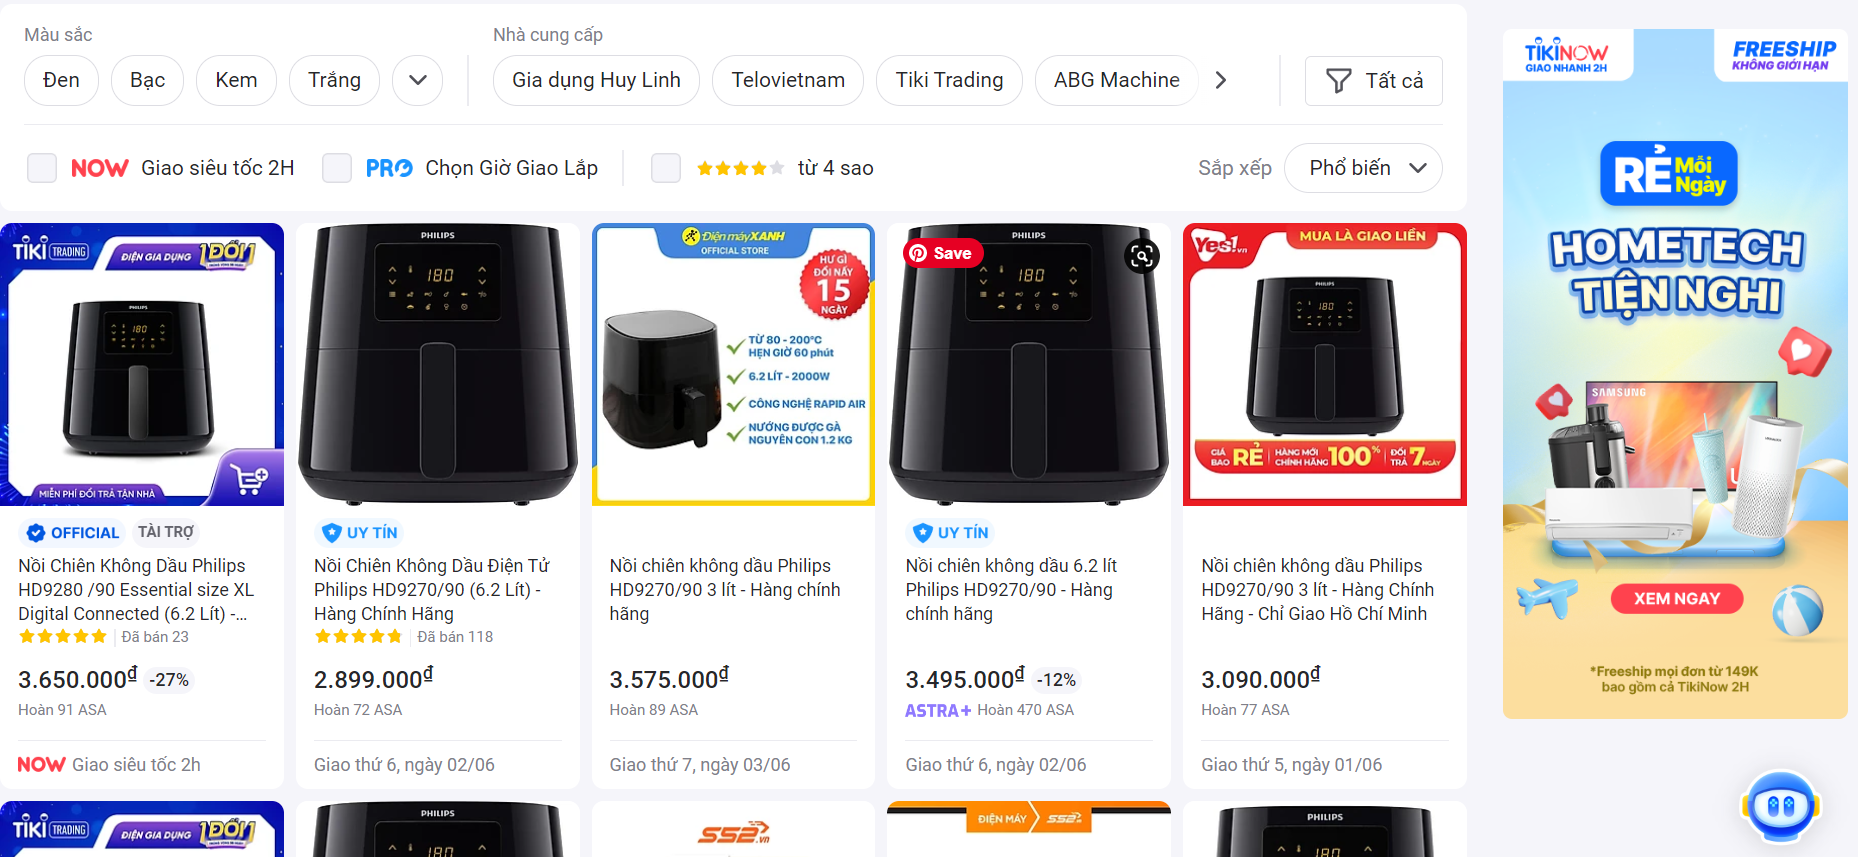Click the ASTRA+ icon under discounted fryer
This screenshot has height=857, width=1858.
pos(938,710)
